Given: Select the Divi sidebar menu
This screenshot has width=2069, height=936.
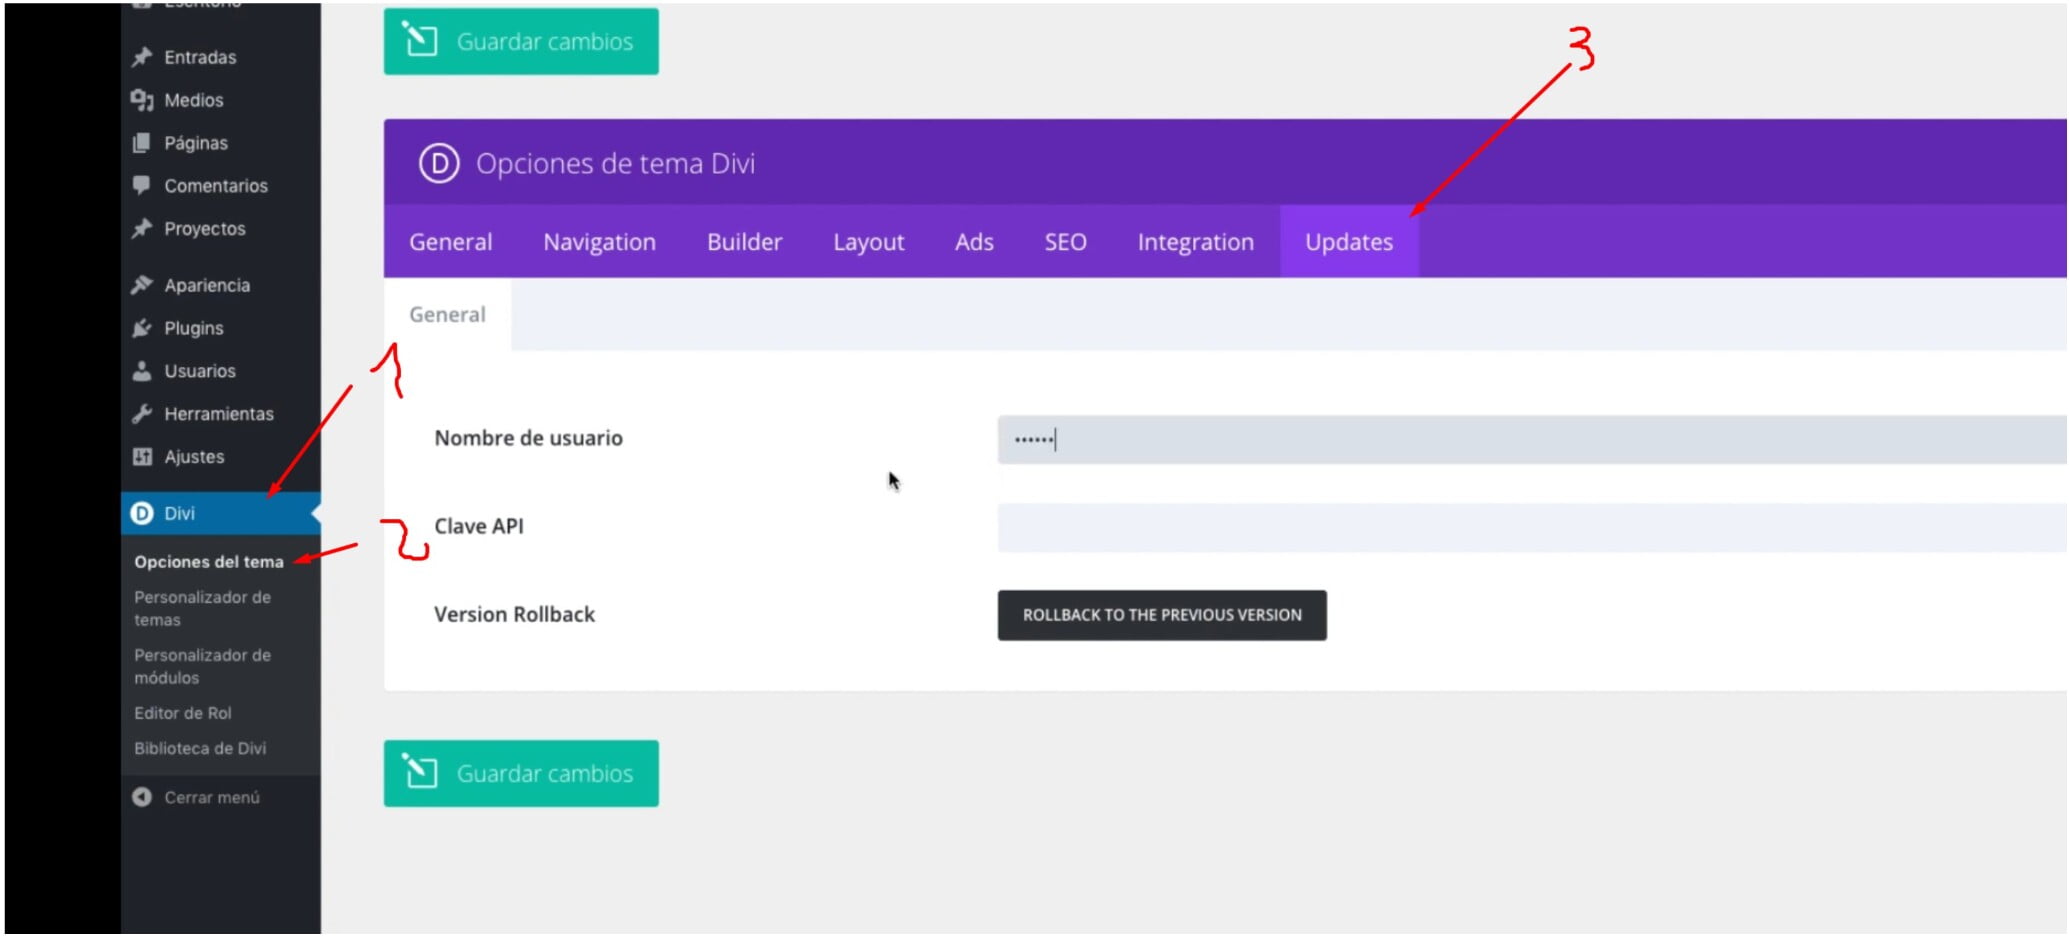Looking at the screenshot, I should (x=221, y=513).
